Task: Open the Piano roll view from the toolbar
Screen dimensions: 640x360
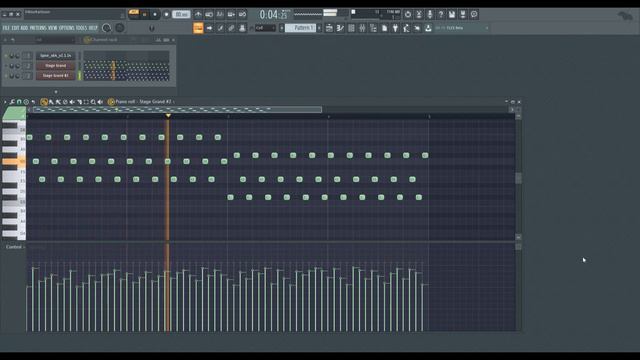Action: tap(340, 28)
